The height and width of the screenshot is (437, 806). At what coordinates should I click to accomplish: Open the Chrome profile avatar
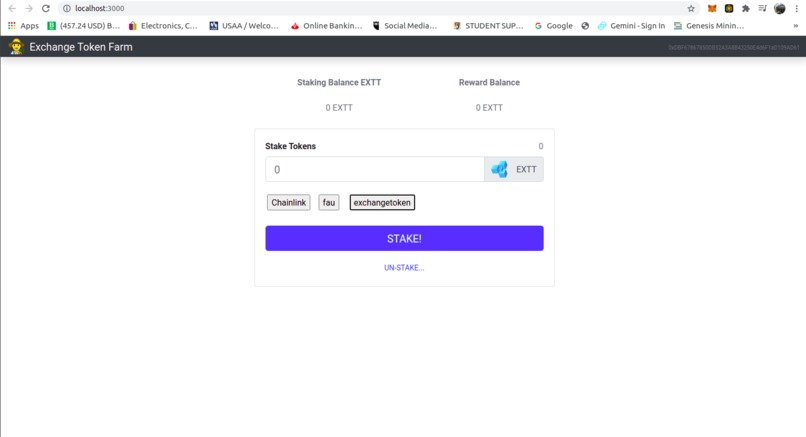[780, 9]
